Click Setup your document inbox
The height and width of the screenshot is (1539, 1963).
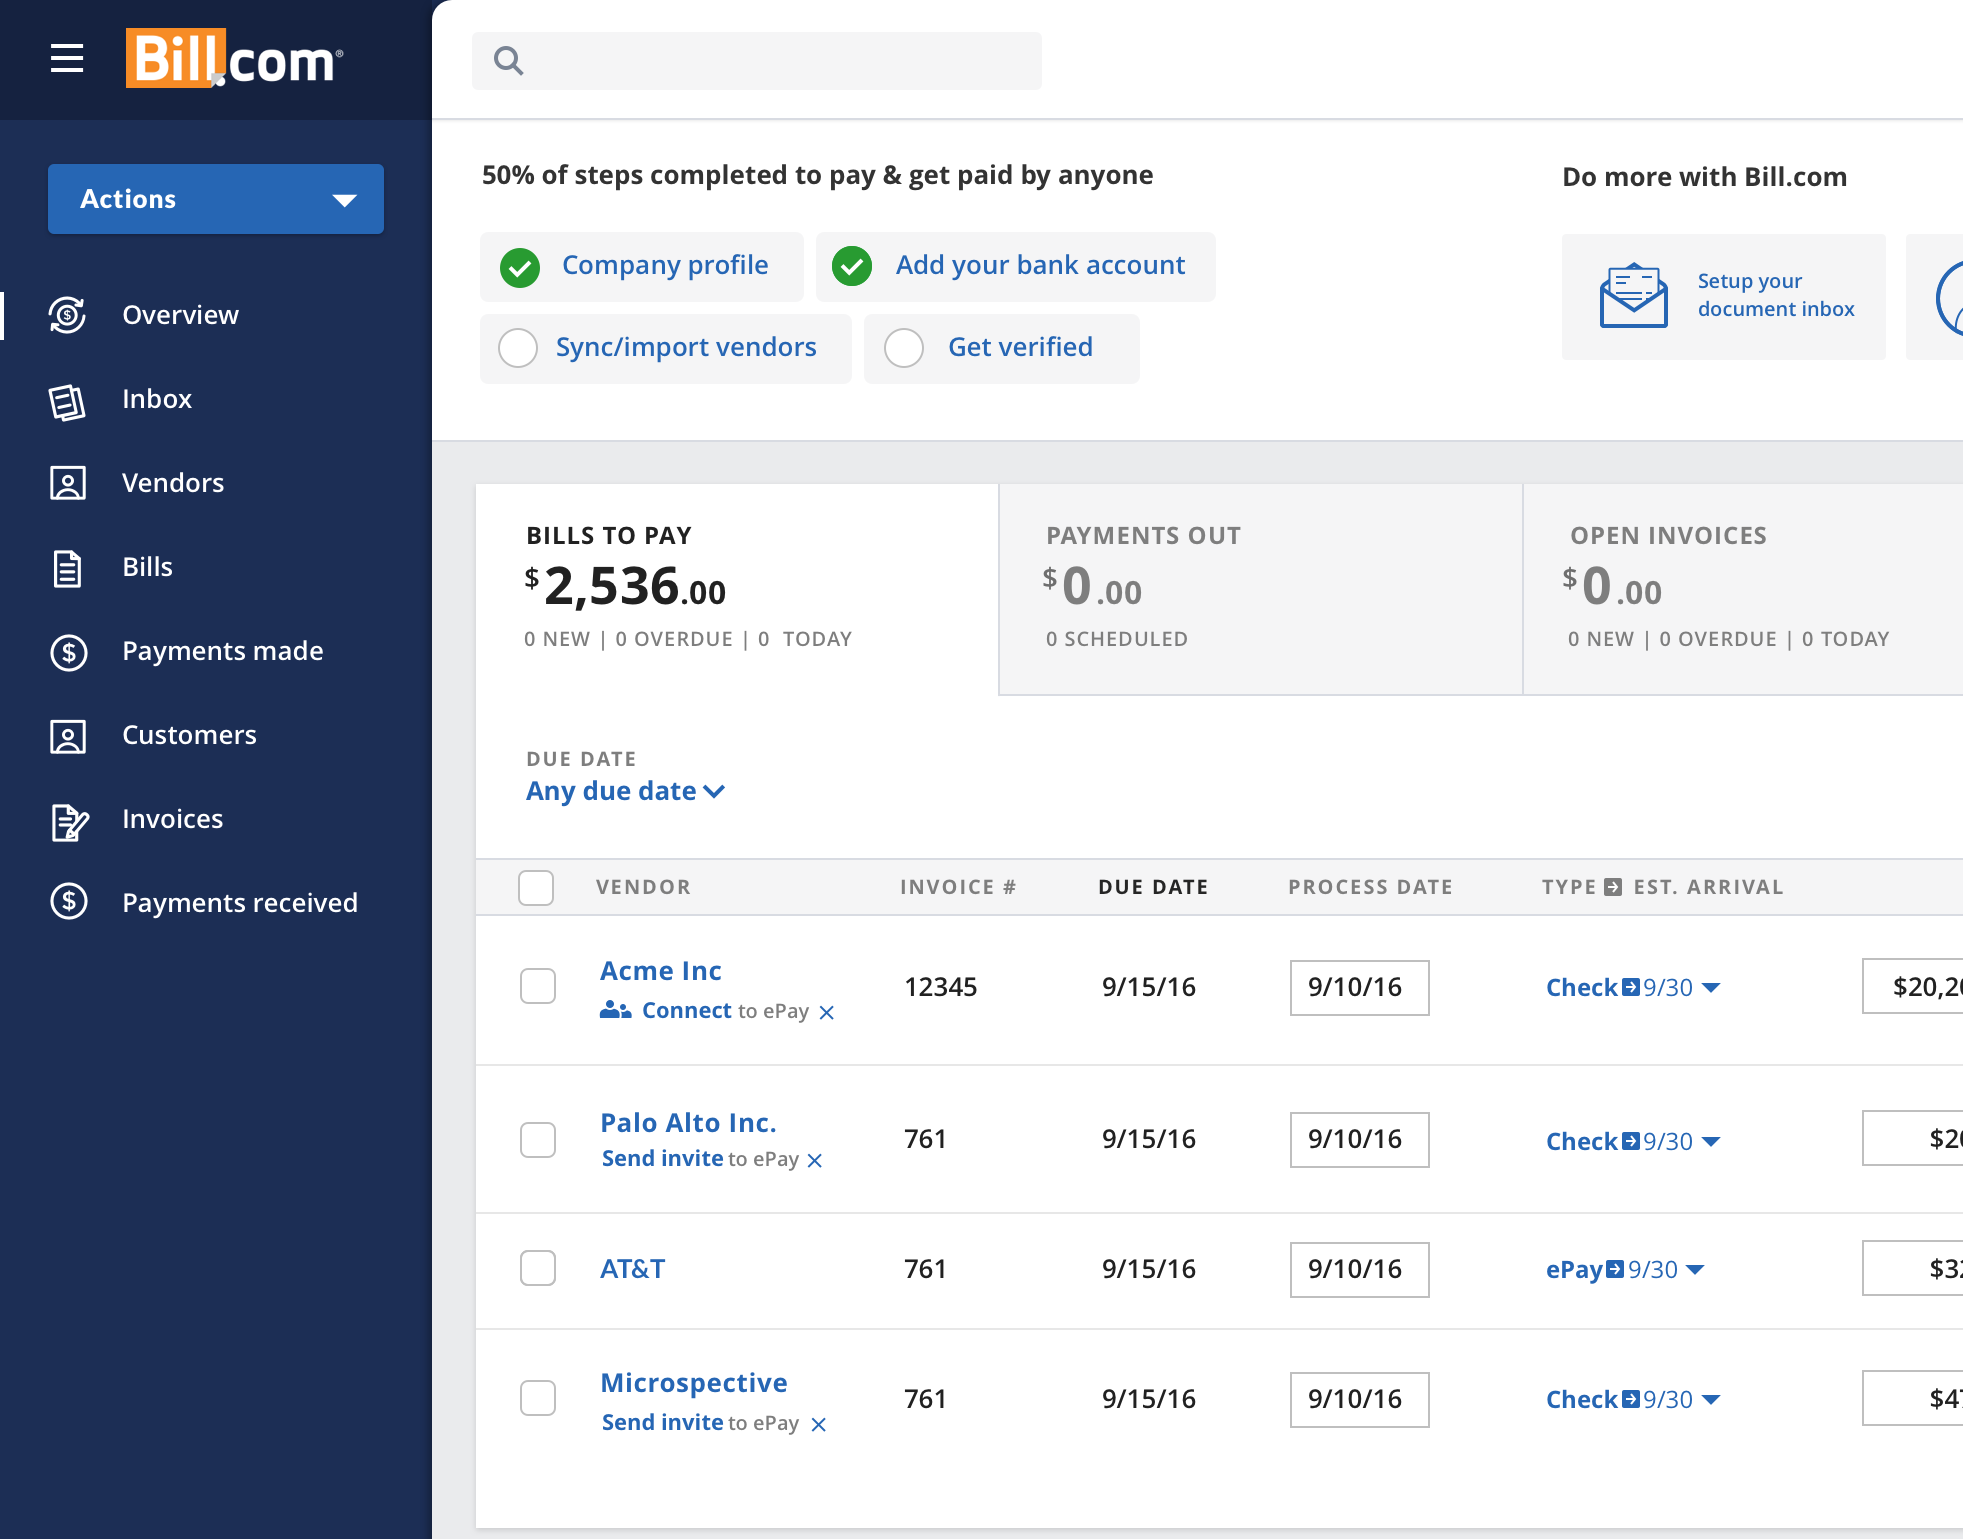[x=1724, y=297]
